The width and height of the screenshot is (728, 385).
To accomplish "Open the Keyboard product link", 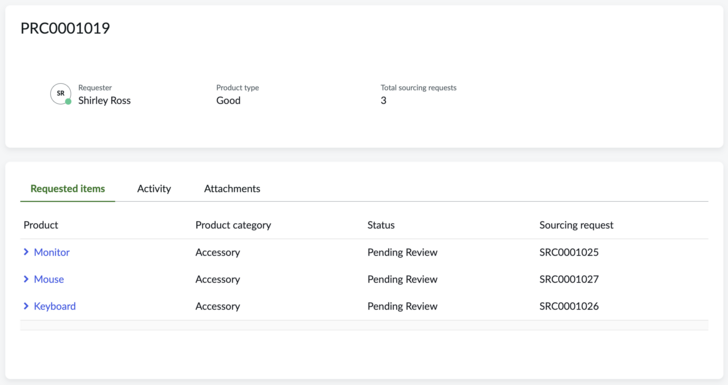I will [x=55, y=306].
